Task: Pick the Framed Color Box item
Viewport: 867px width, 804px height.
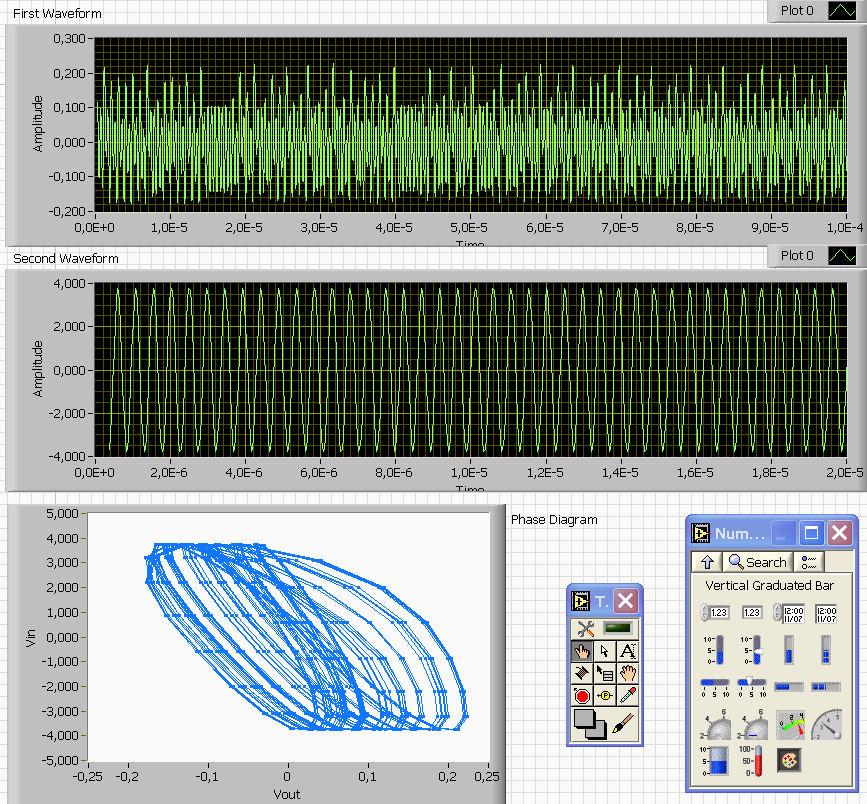Action: pos(789,761)
